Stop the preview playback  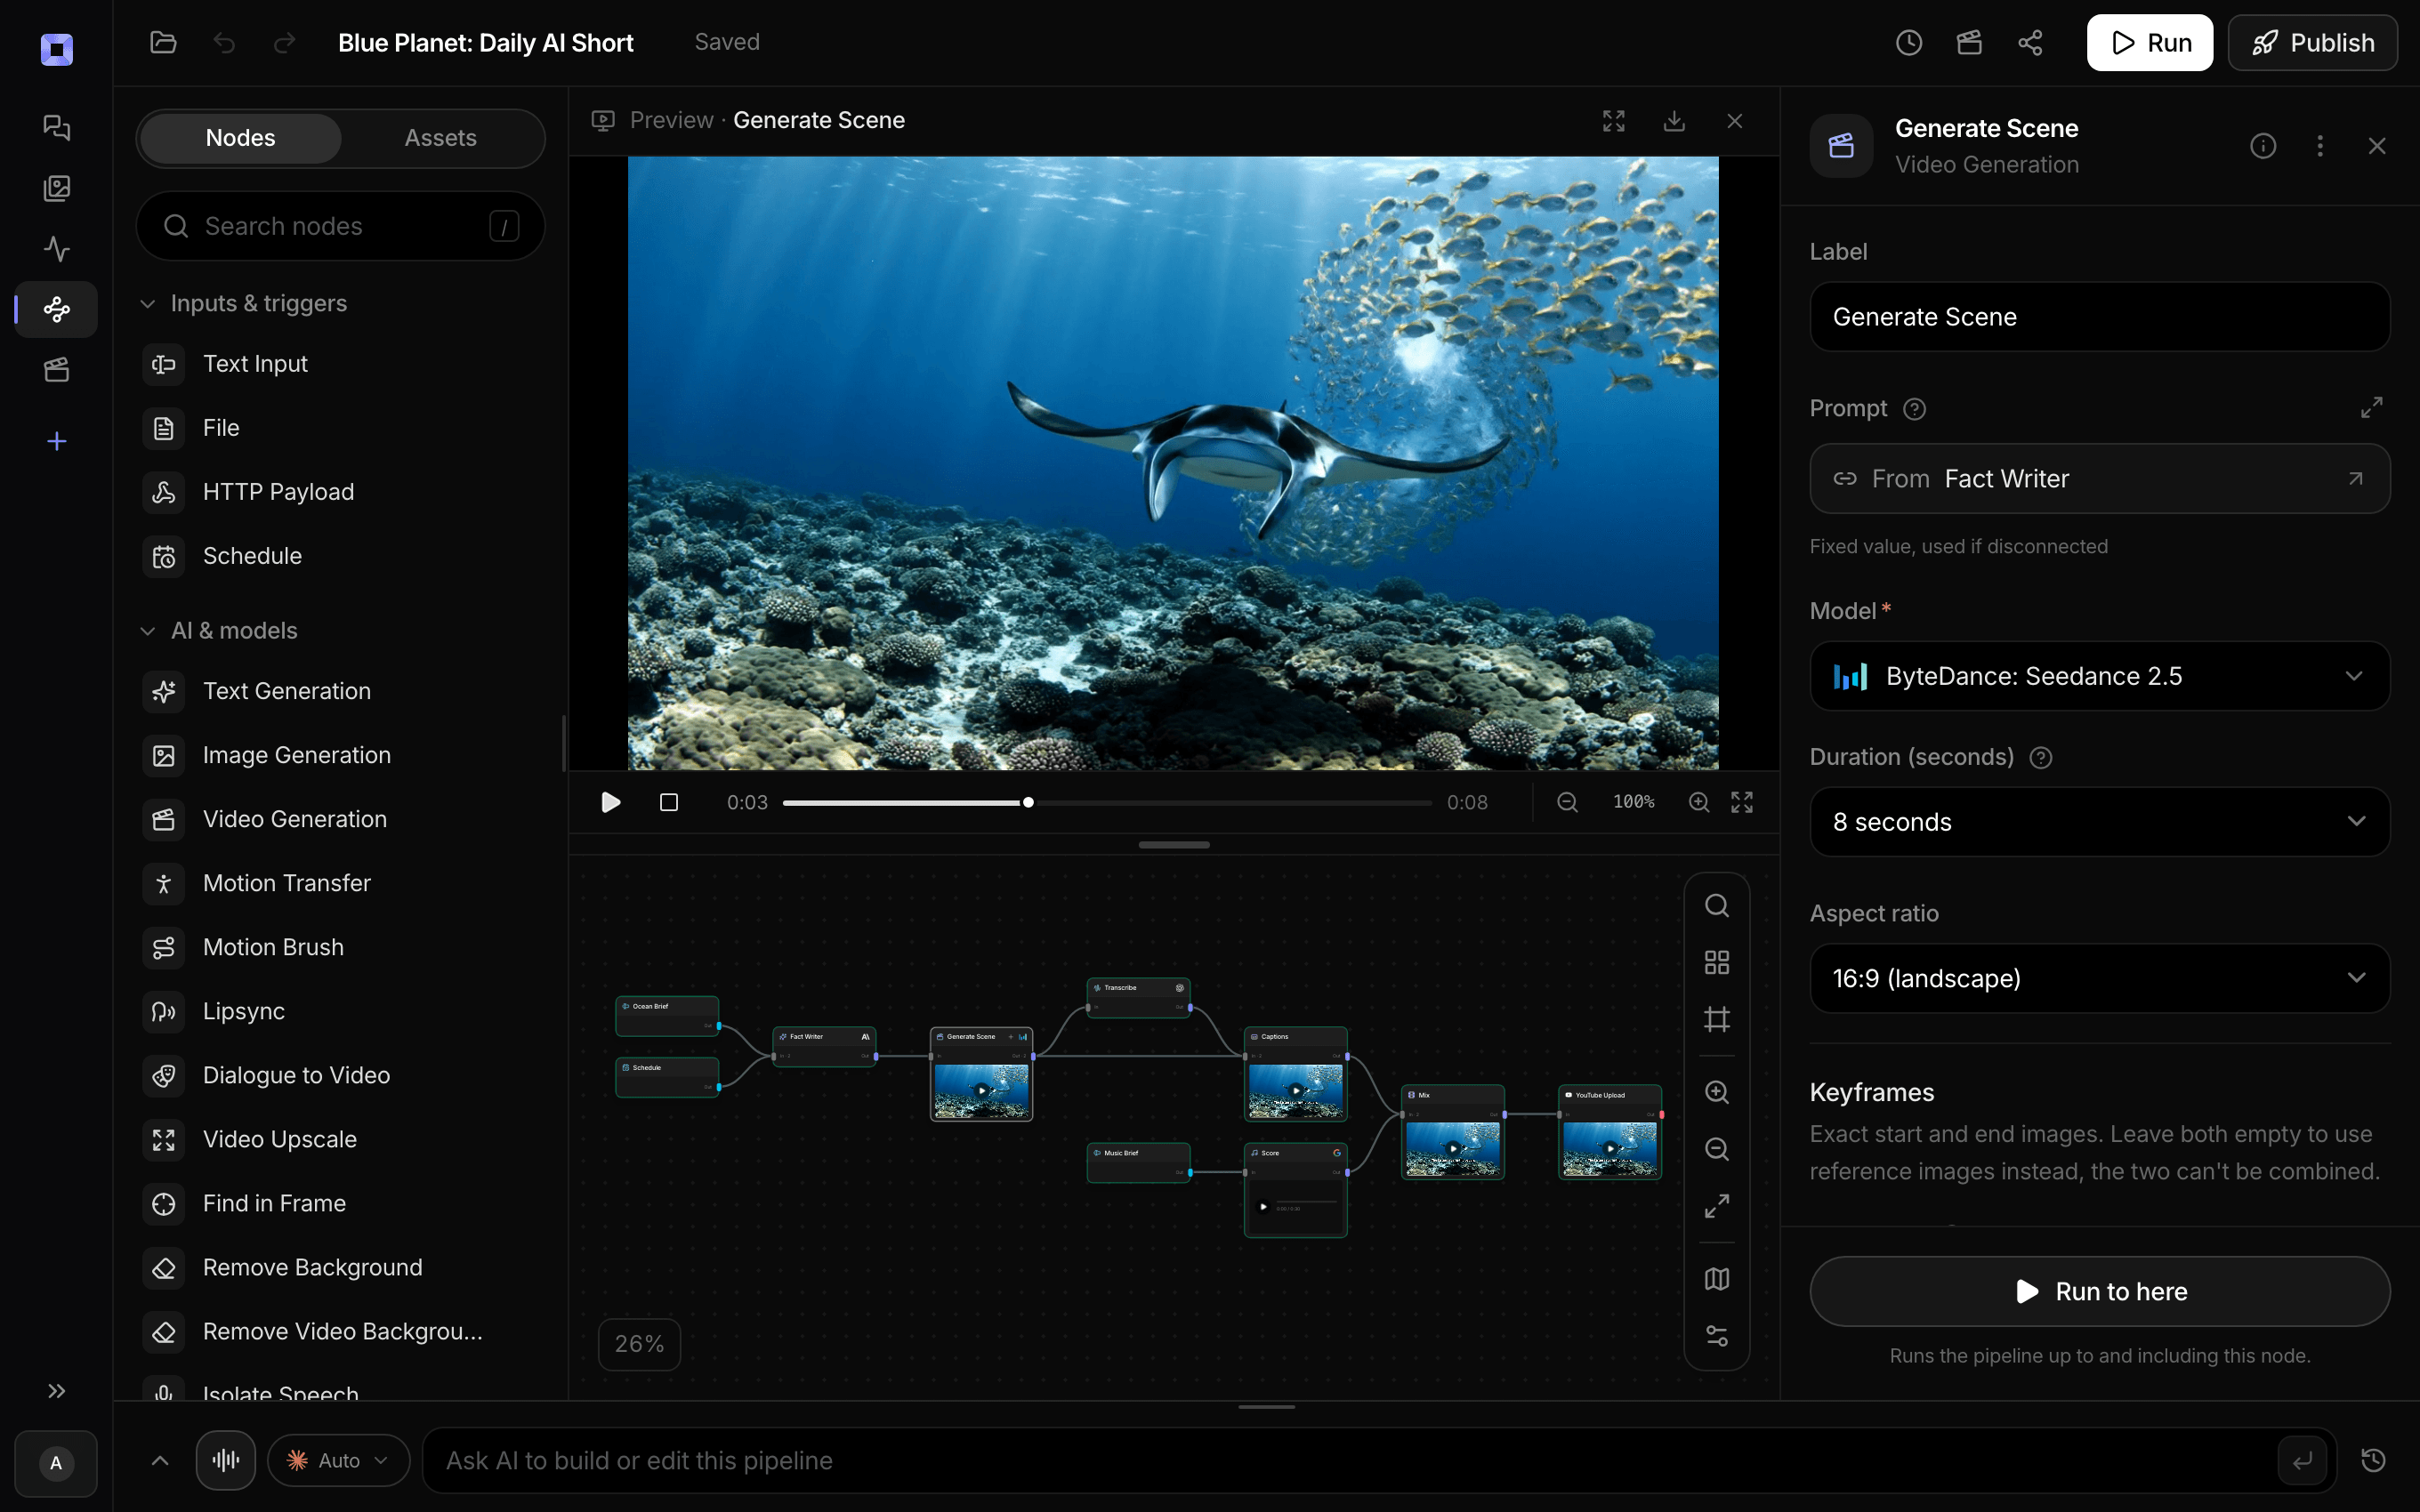pyautogui.click(x=669, y=802)
